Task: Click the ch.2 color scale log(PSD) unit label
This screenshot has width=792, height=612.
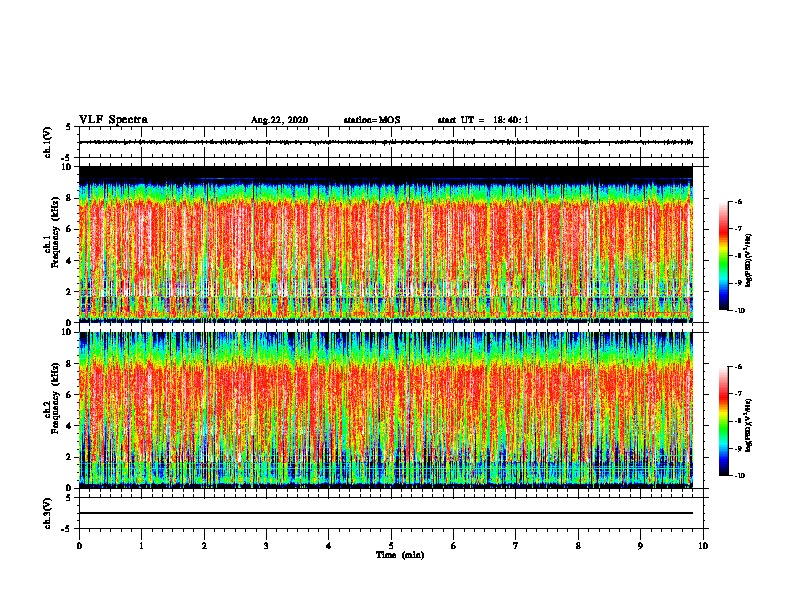Action: click(750, 426)
